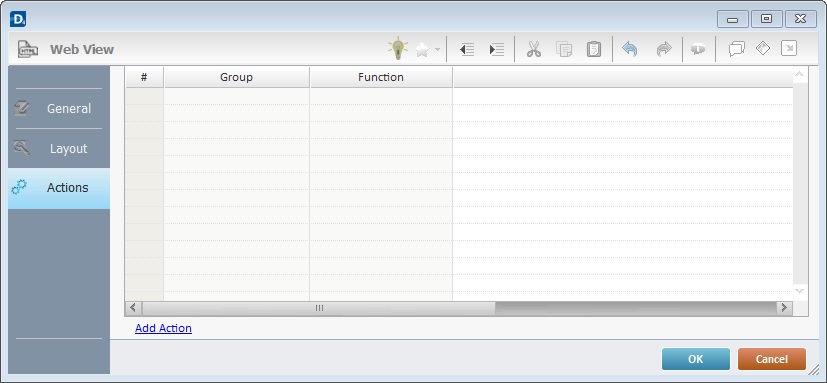
Task: Click the D4 application logo icon
Action: 18,20
